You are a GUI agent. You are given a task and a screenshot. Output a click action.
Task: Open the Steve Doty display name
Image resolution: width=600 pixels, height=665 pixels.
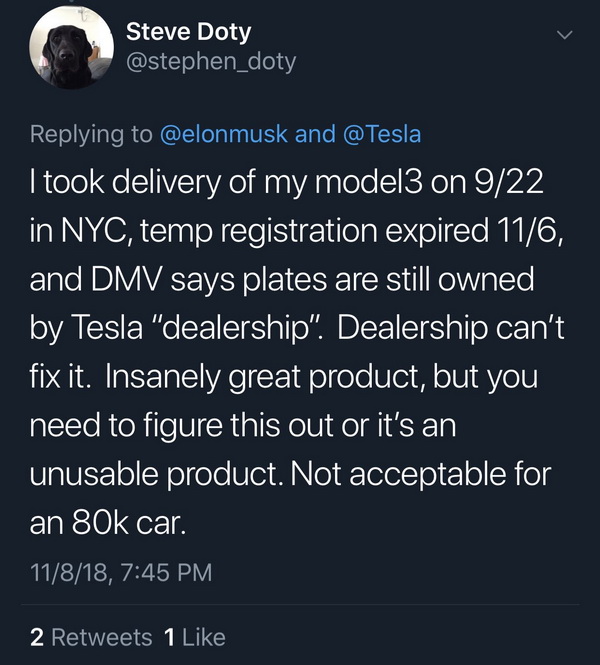(x=188, y=32)
